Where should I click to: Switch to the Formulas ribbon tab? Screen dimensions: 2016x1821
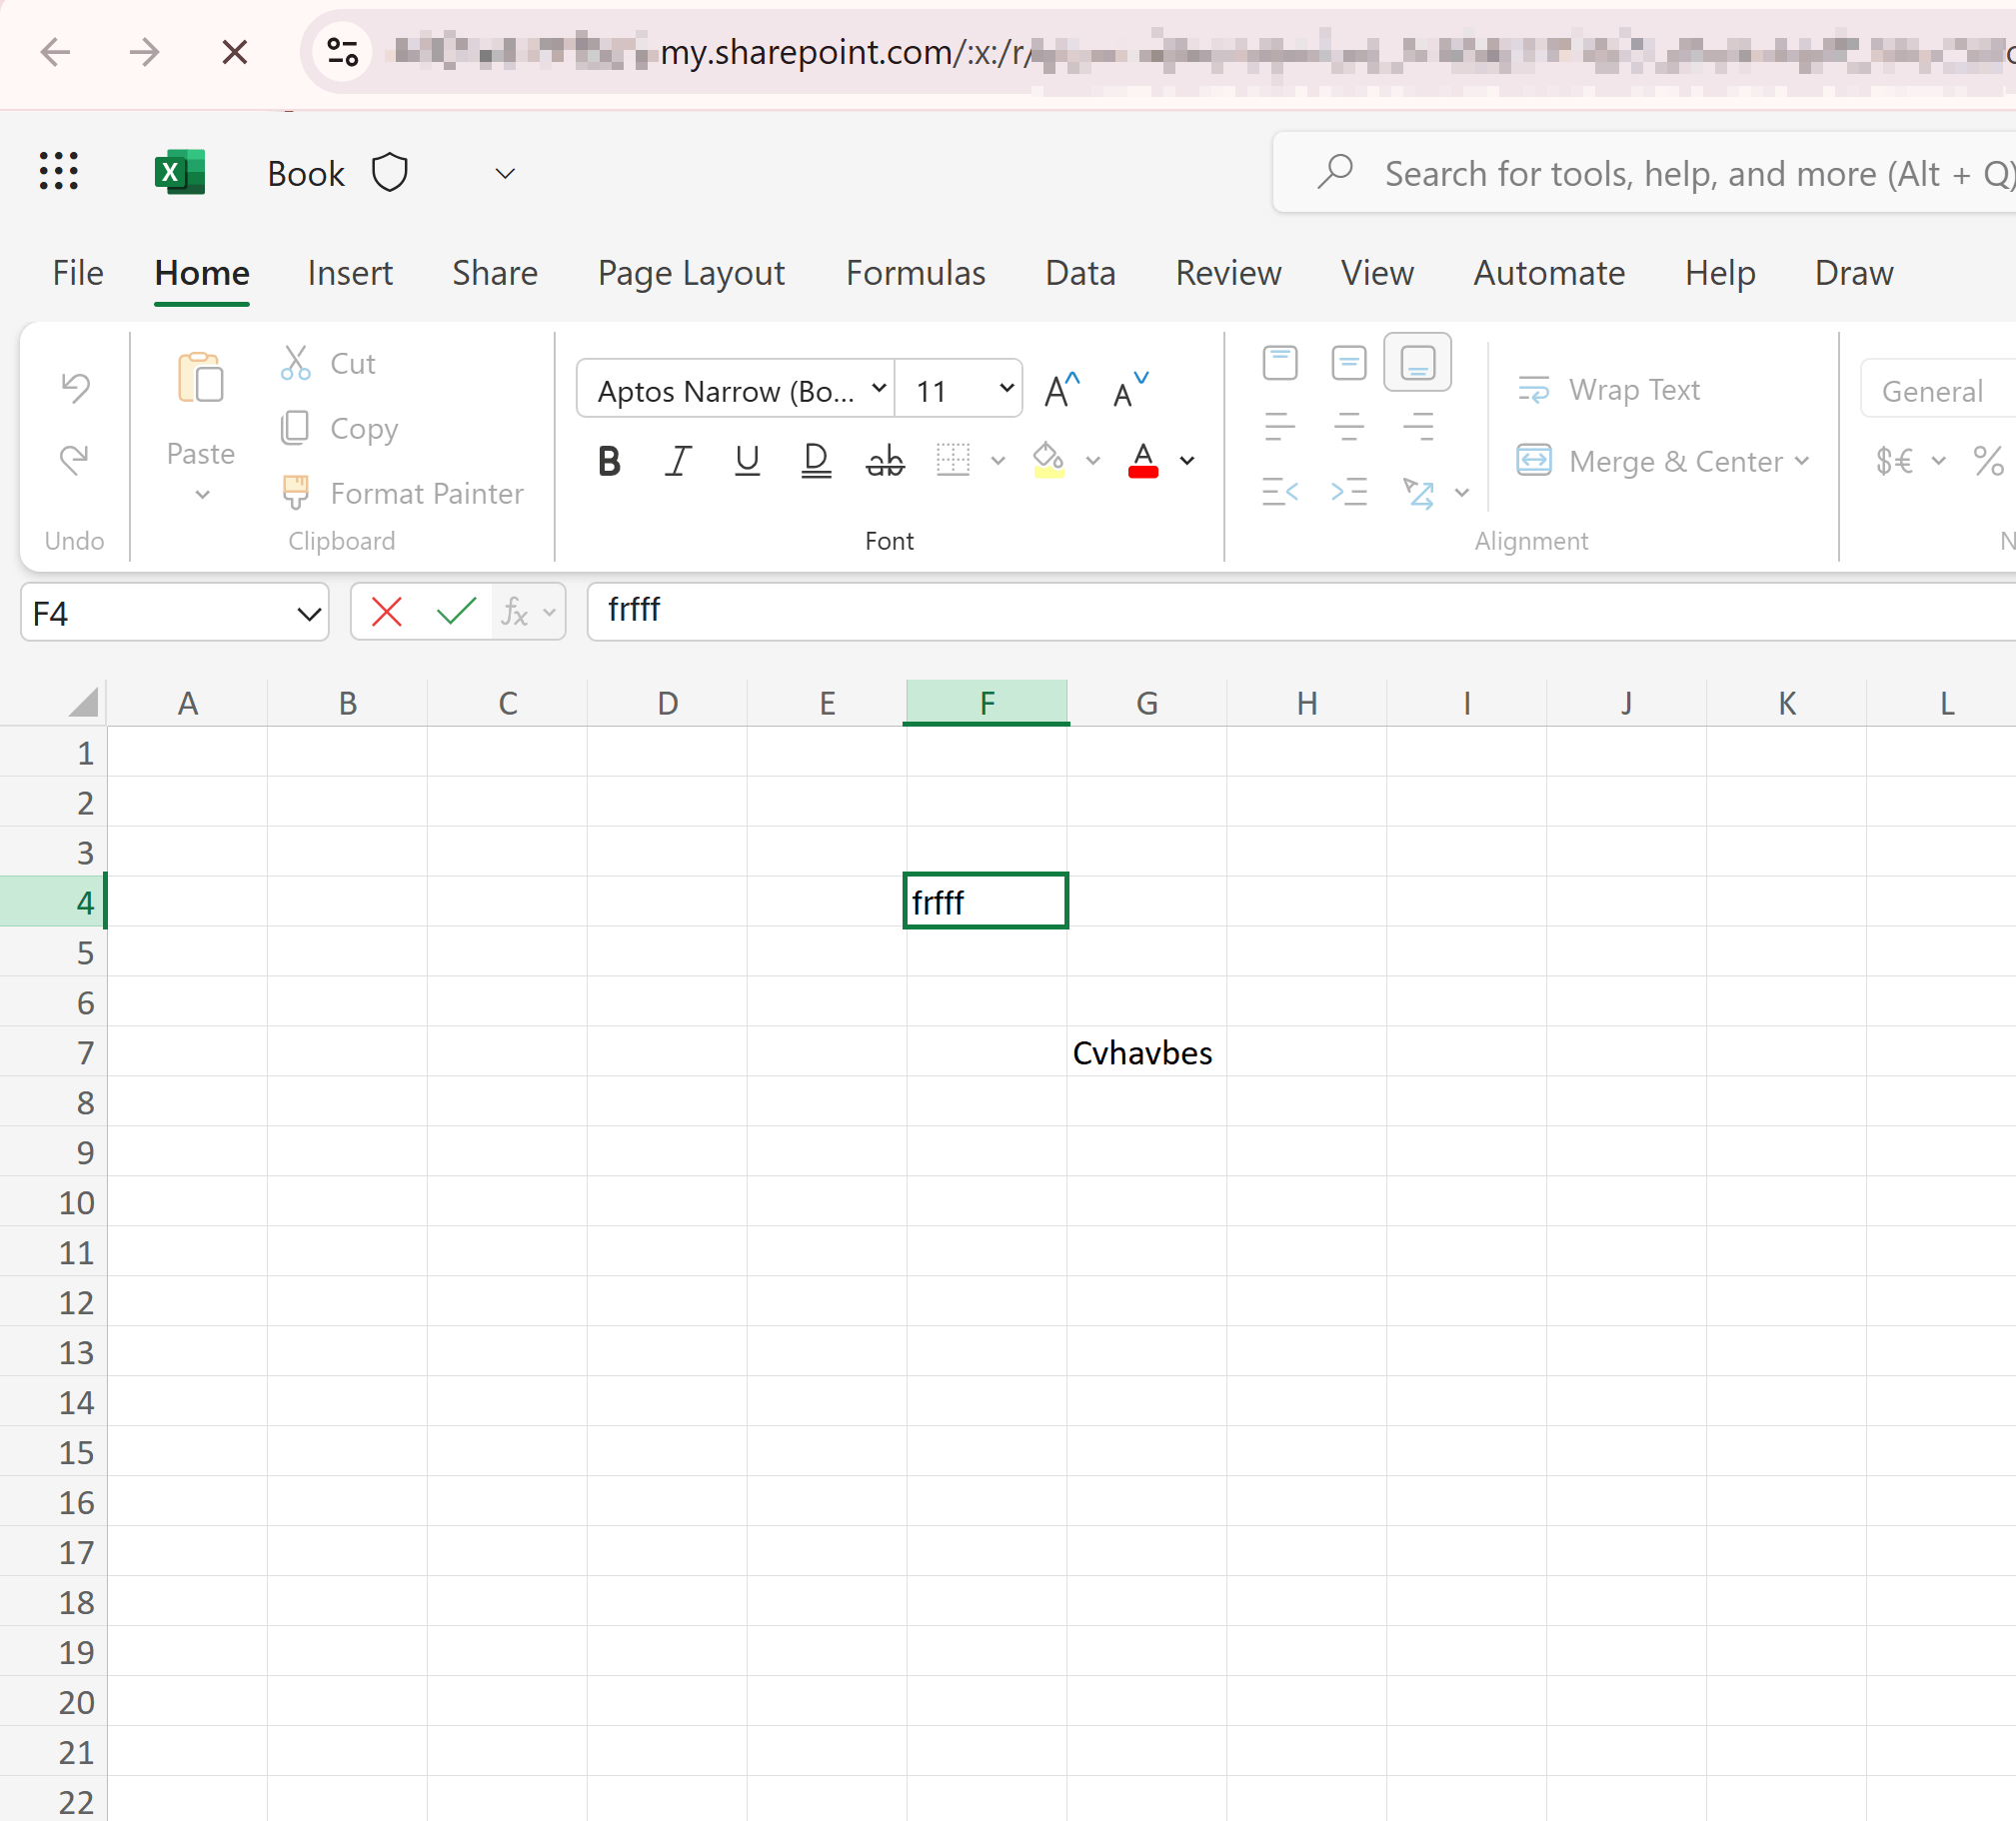(915, 273)
